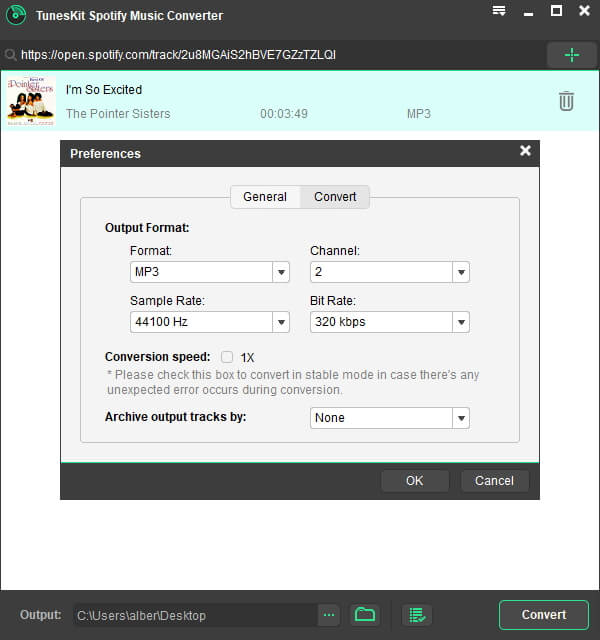Open the main menu icon in title bar
Image resolution: width=600 pixels, height=640 pixels.
pos(499,11)
